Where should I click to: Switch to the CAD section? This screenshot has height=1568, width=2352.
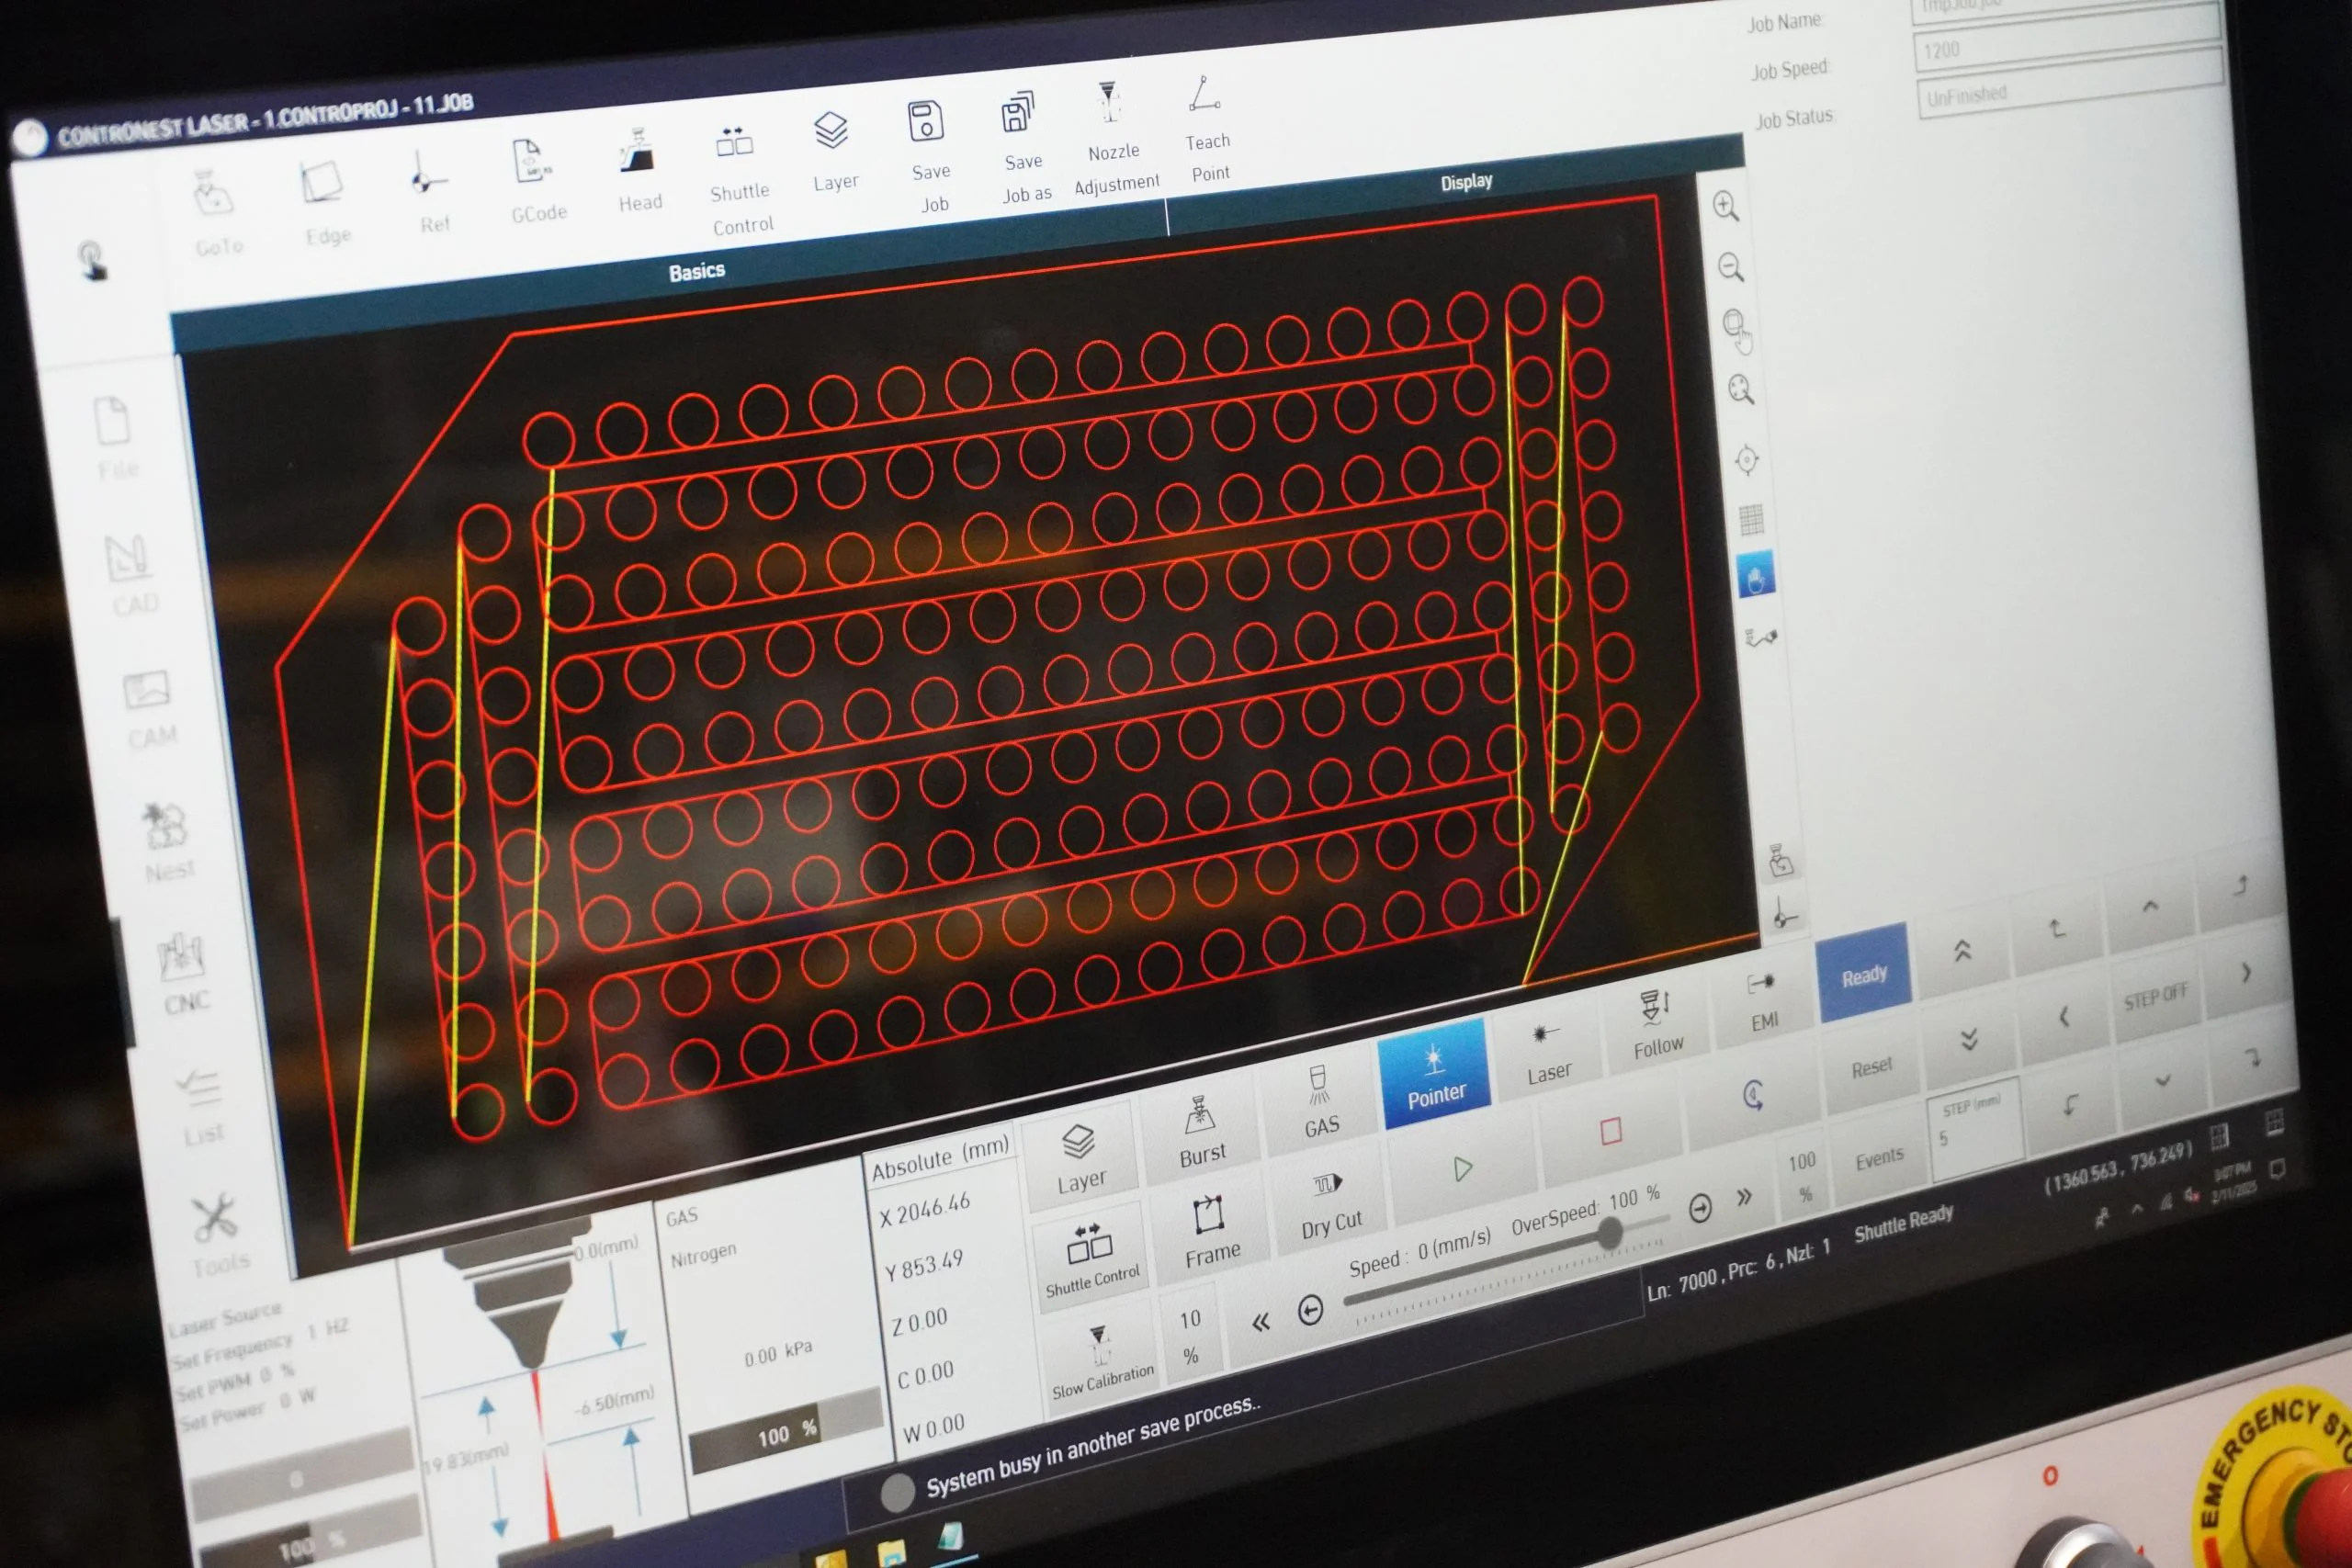click(131, 574)
